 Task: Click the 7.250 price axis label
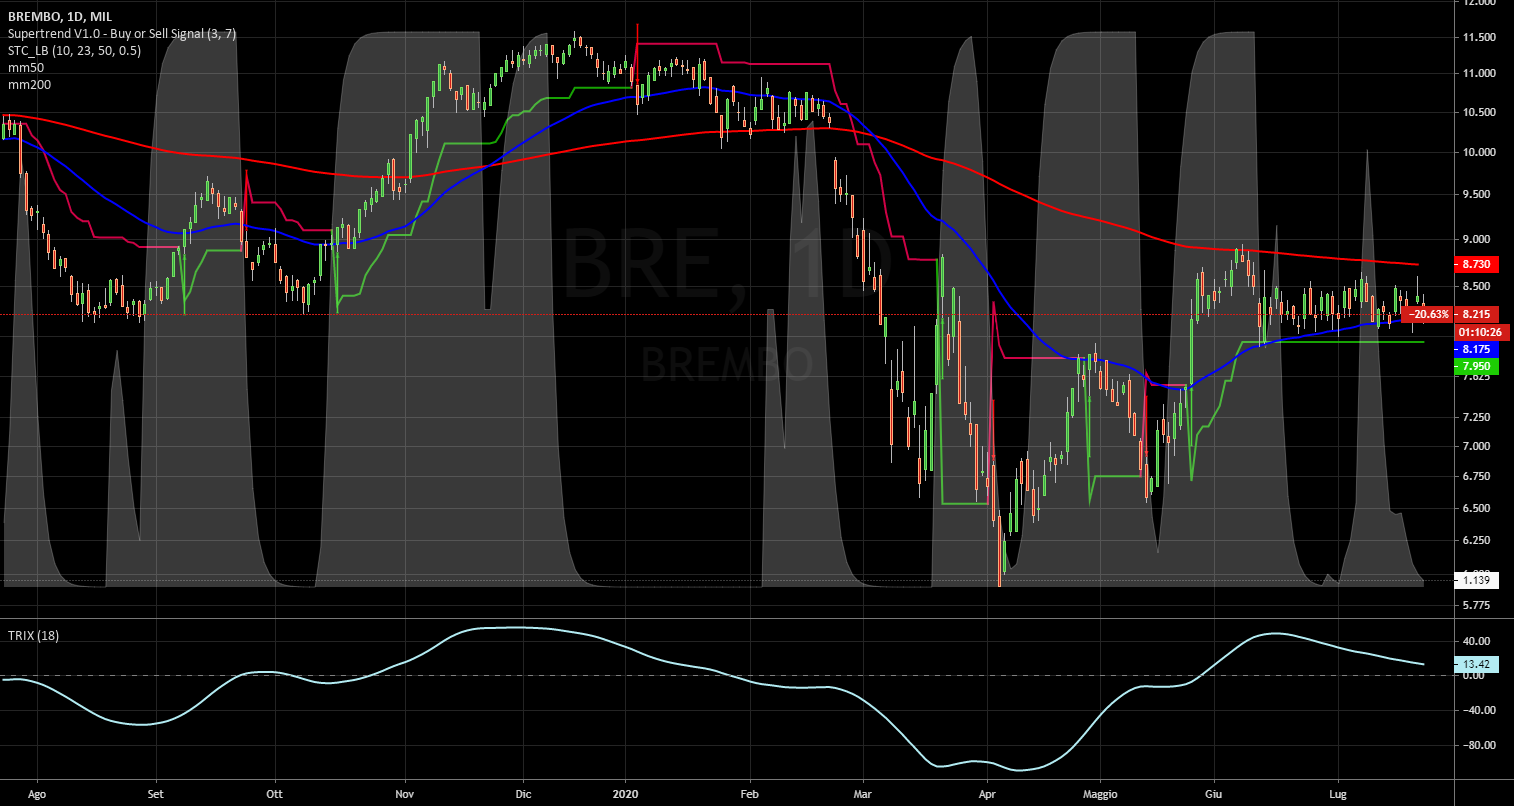click(1478, 417)
